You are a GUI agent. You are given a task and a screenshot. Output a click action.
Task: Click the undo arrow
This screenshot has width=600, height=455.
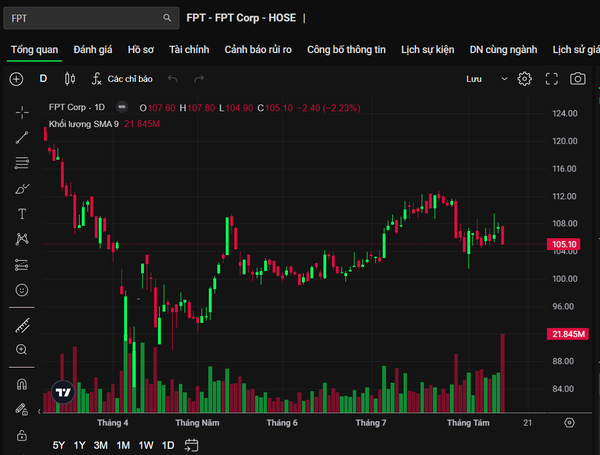[173, 79]
